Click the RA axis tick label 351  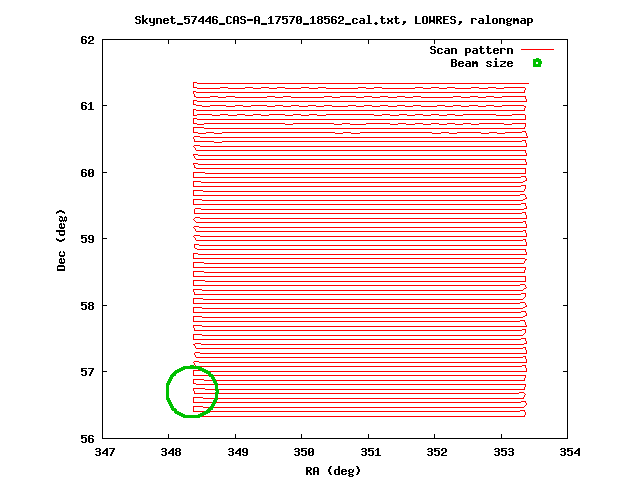(371, 452)
